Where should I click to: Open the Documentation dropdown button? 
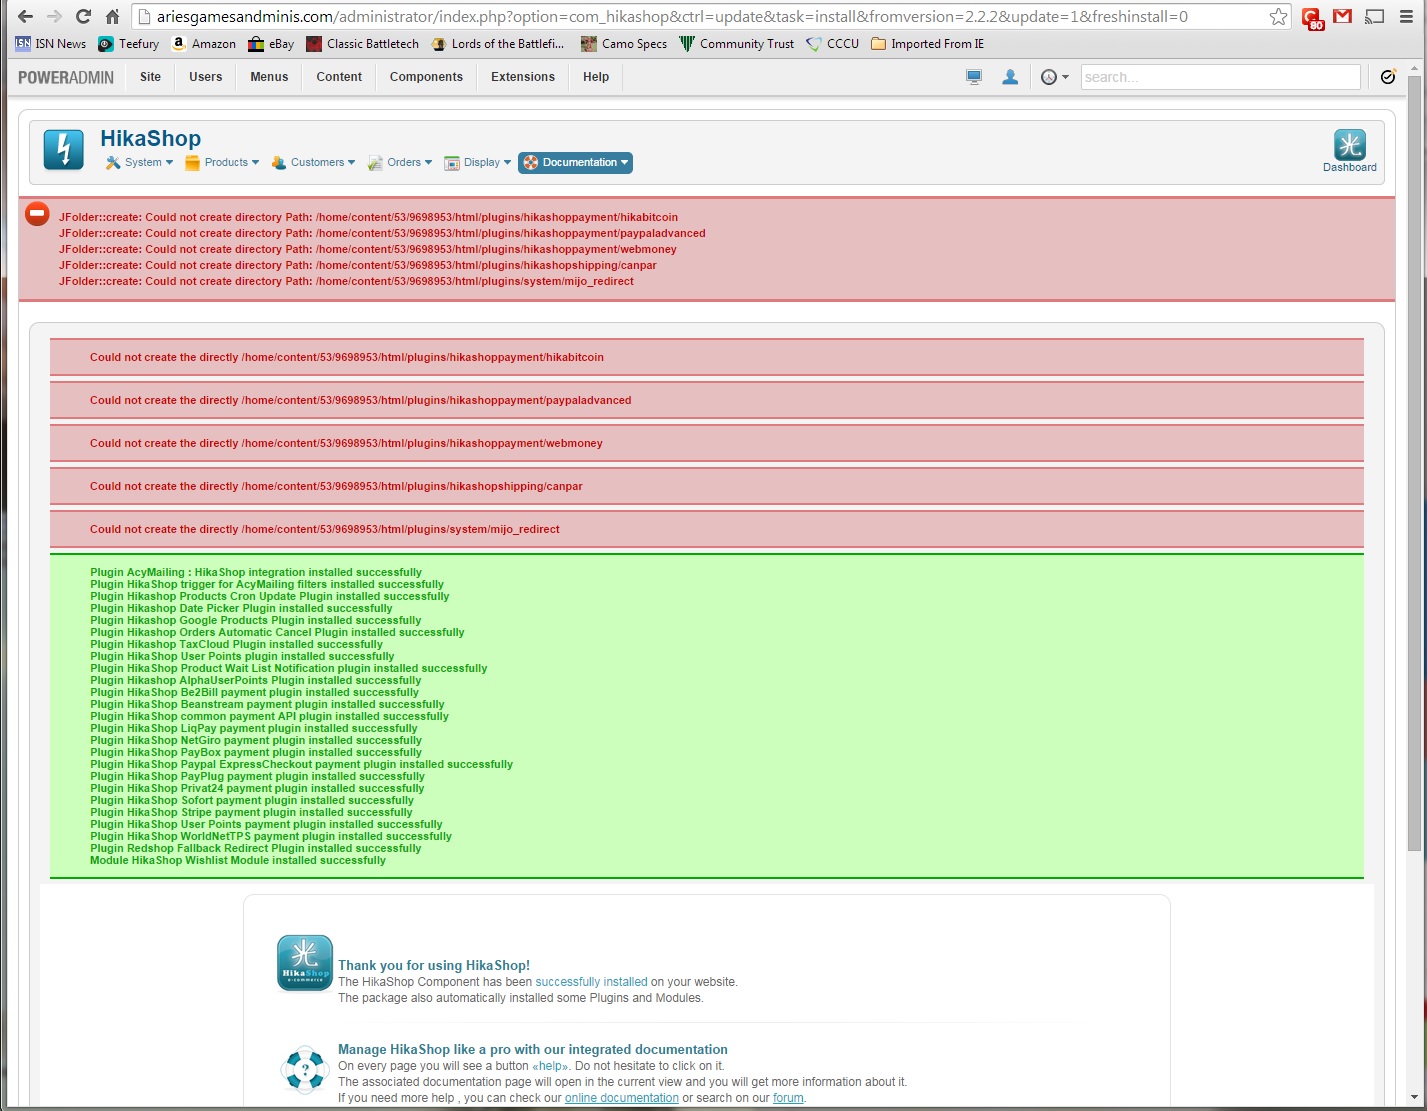pos(575,163)
